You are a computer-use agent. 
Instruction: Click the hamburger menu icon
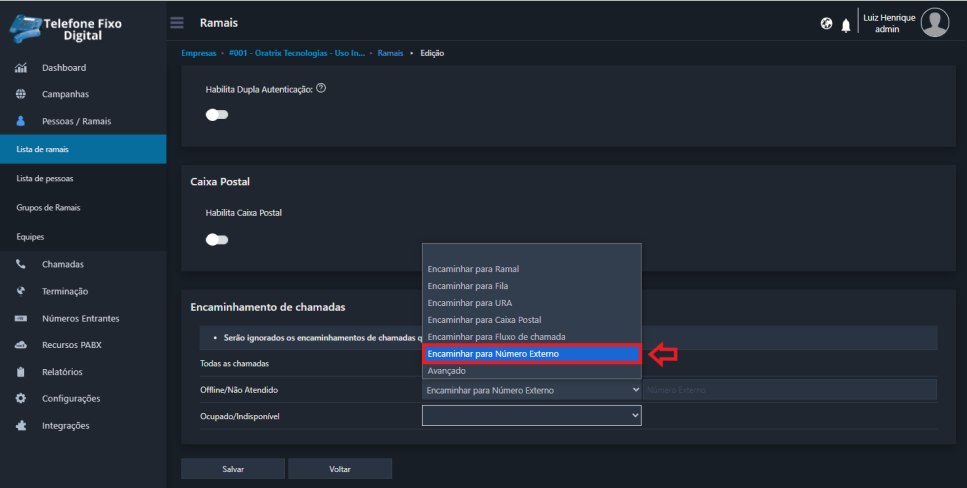pos(177,23)
